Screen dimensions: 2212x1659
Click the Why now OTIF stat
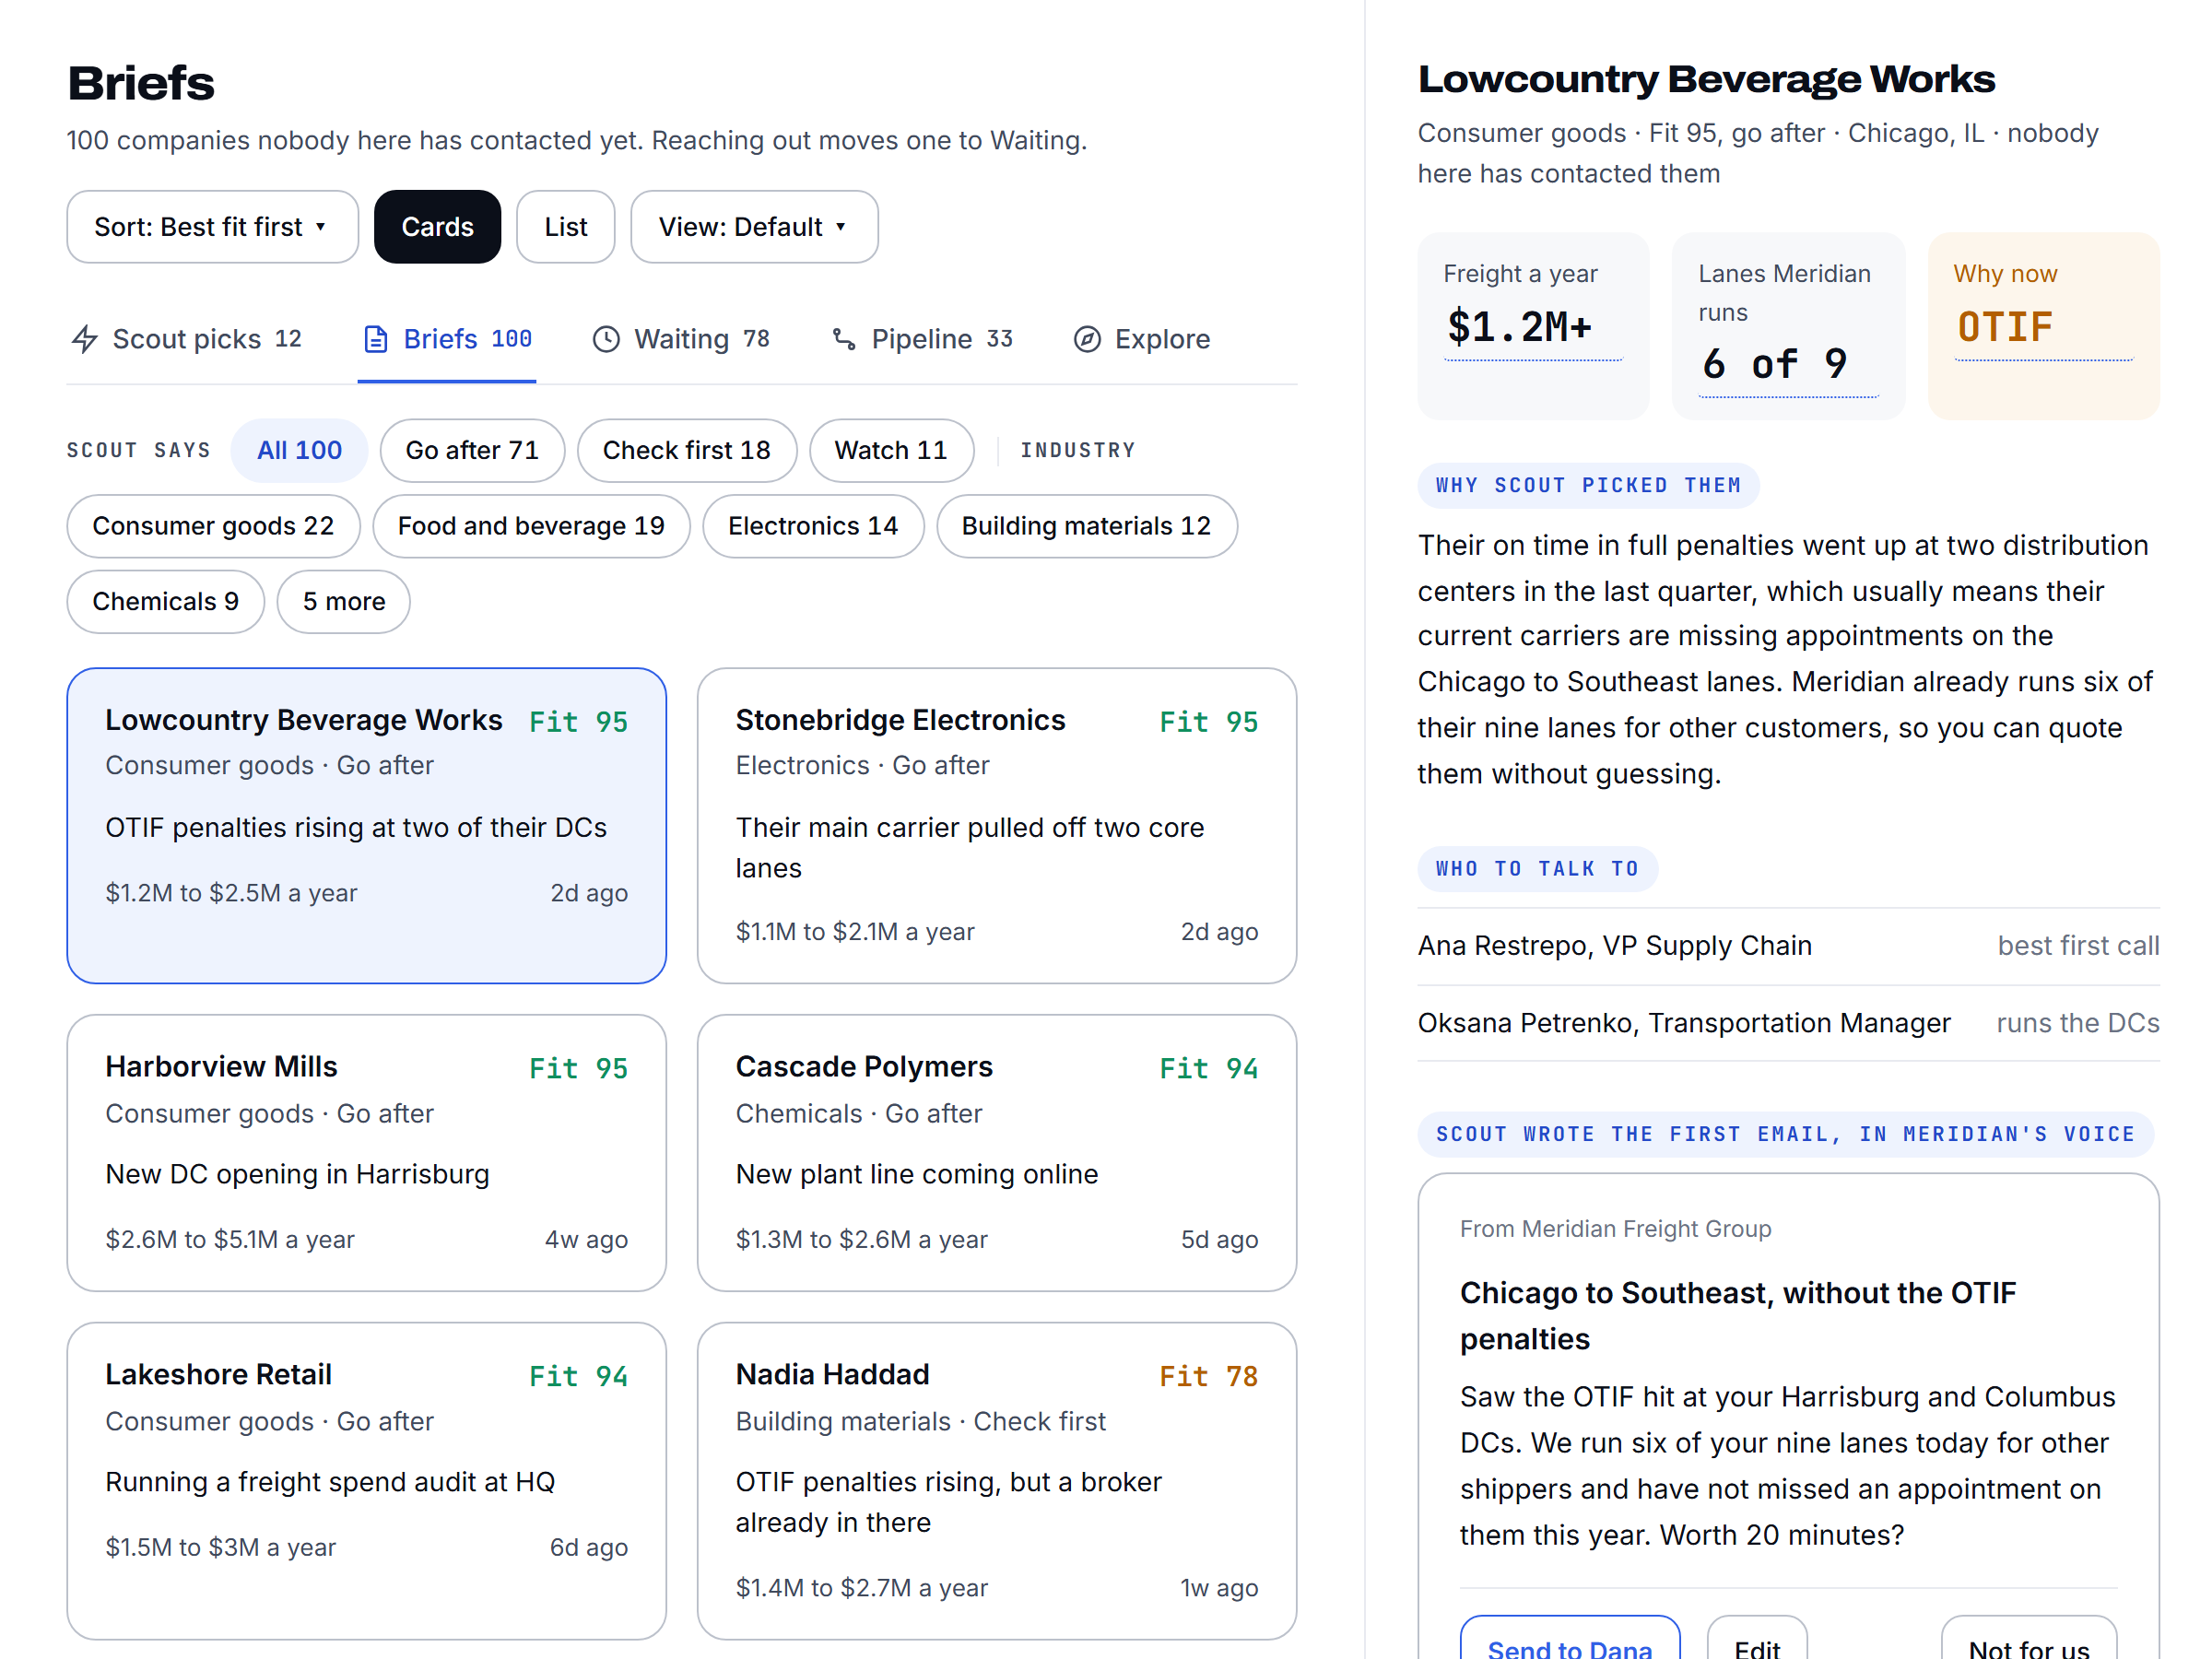[x=2043, y=326]
